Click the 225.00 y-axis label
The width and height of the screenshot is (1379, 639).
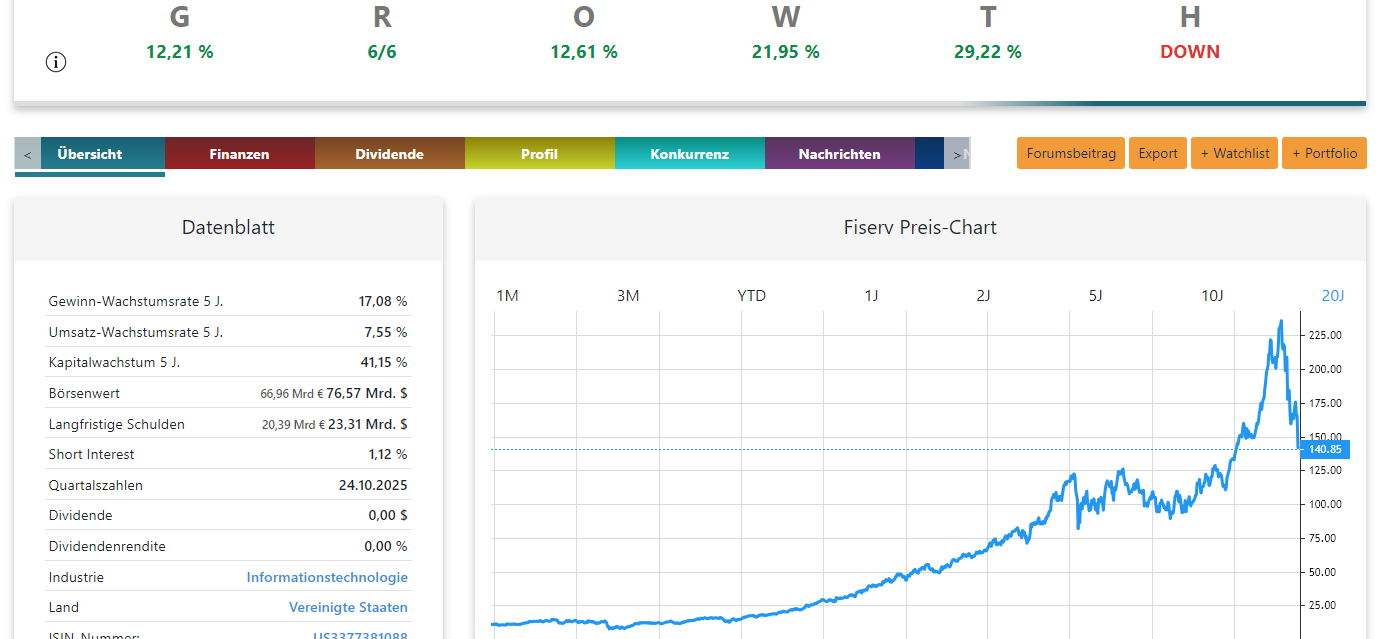coord(1325,335)
